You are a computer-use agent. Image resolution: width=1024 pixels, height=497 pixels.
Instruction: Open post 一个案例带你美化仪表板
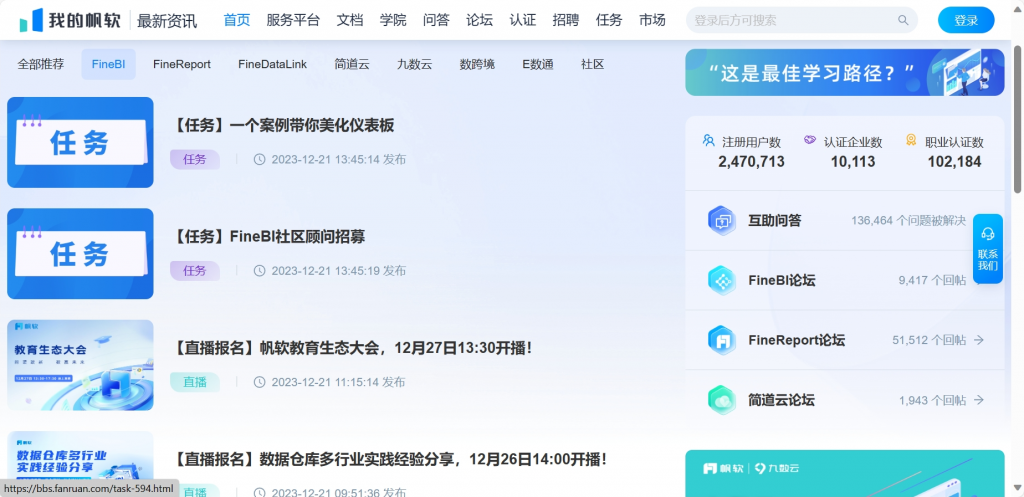click(x=281, y=125)
